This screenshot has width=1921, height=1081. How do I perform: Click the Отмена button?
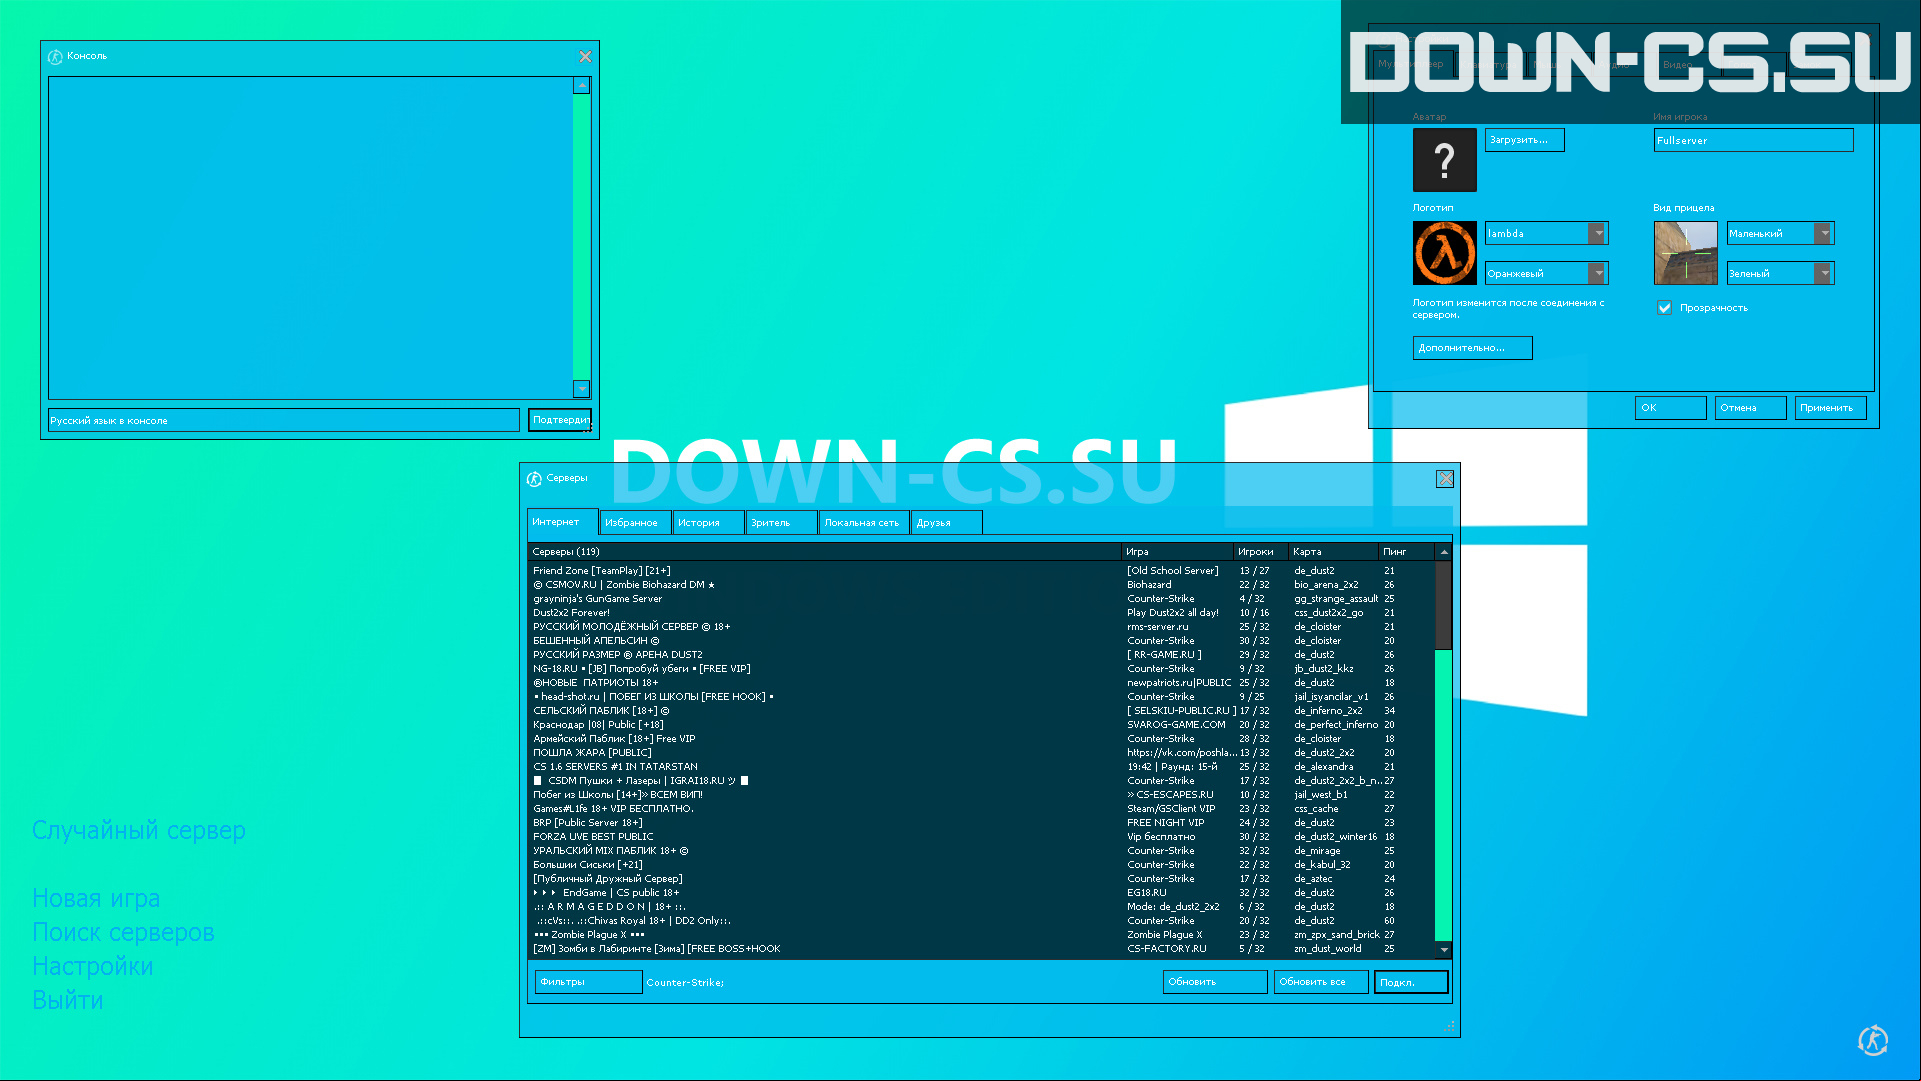coord(1750,408)
